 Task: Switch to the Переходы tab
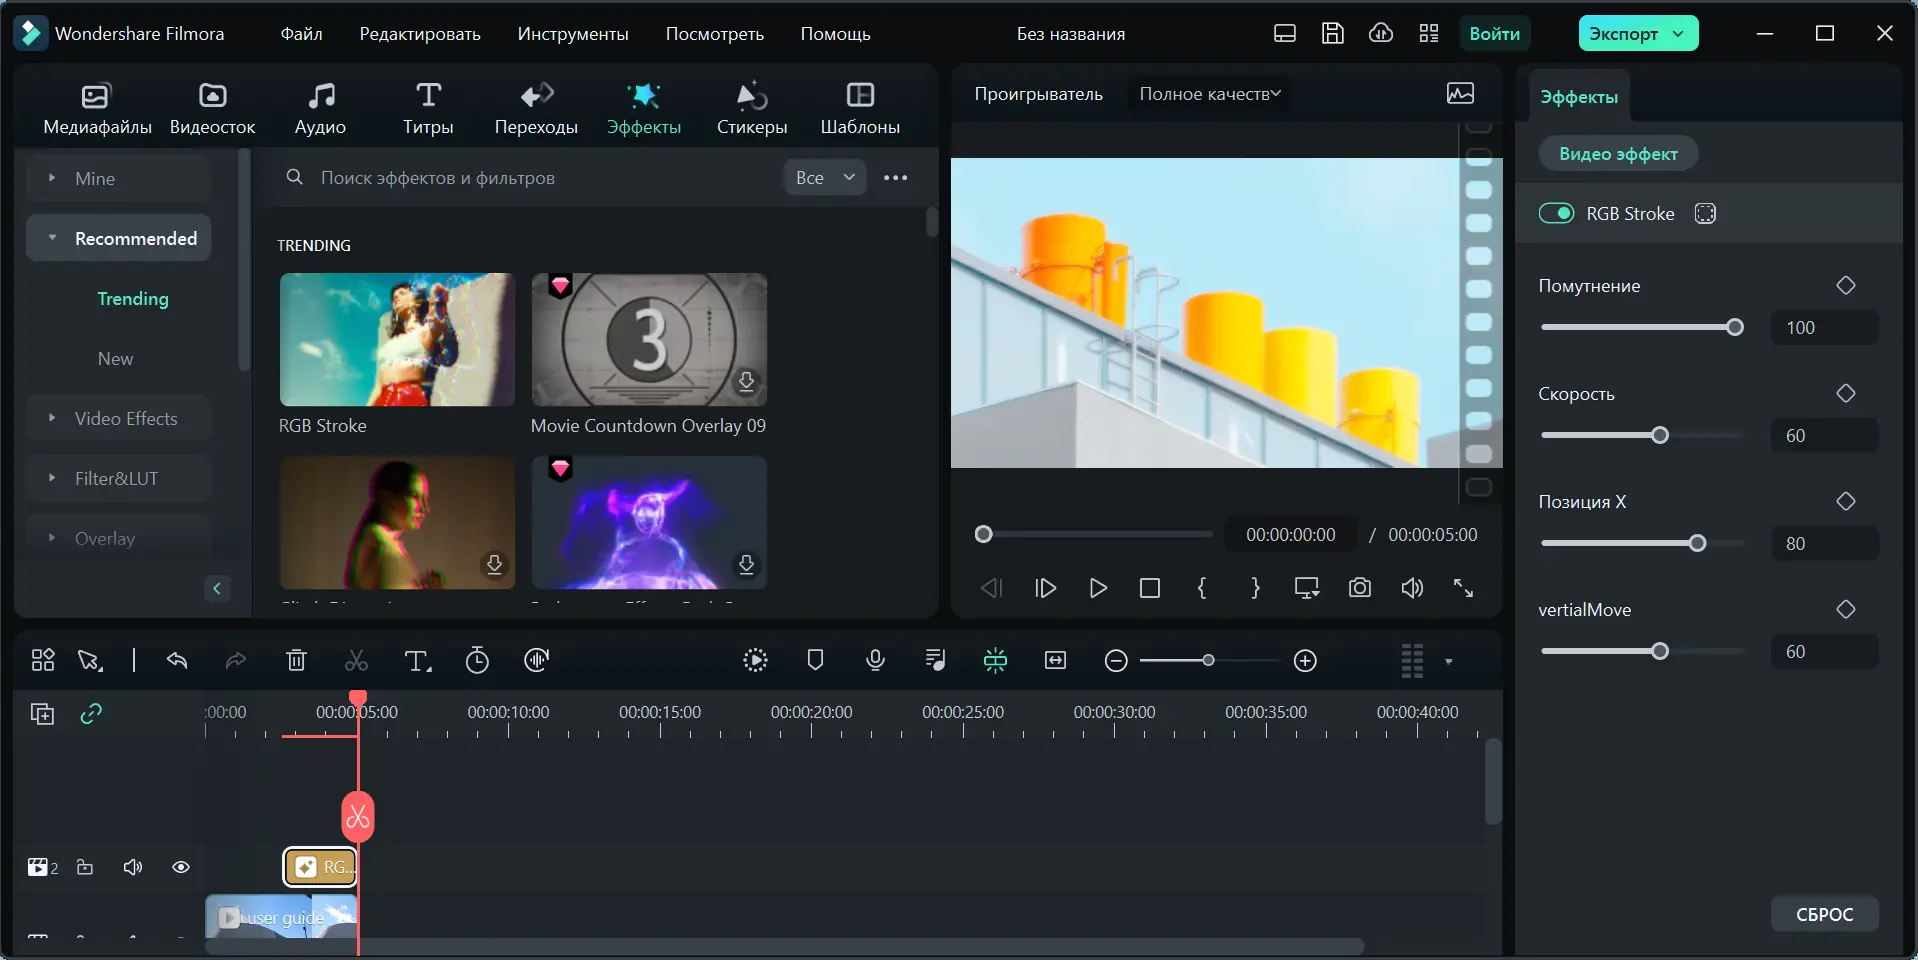[x=536, y=107]
